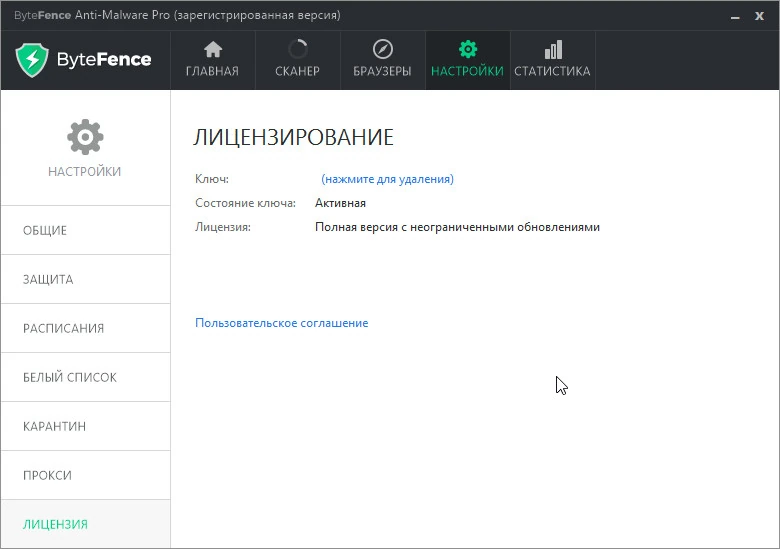780x549 pixels.
Task: Click the Активная key status text
Action: 340,203
